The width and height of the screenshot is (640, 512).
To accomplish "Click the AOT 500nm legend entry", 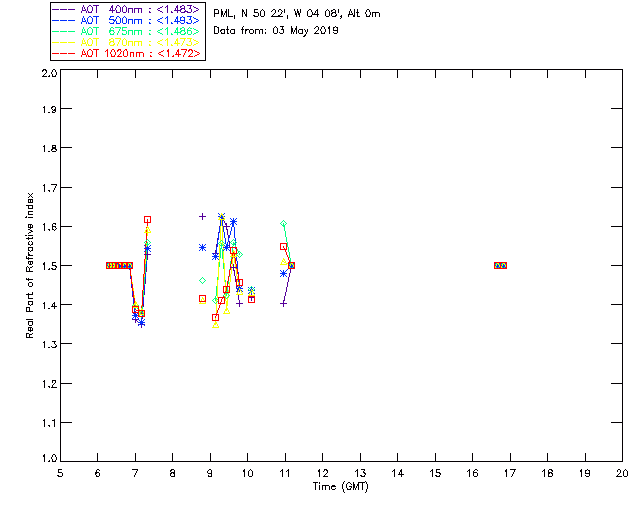I will pos(126,20).
